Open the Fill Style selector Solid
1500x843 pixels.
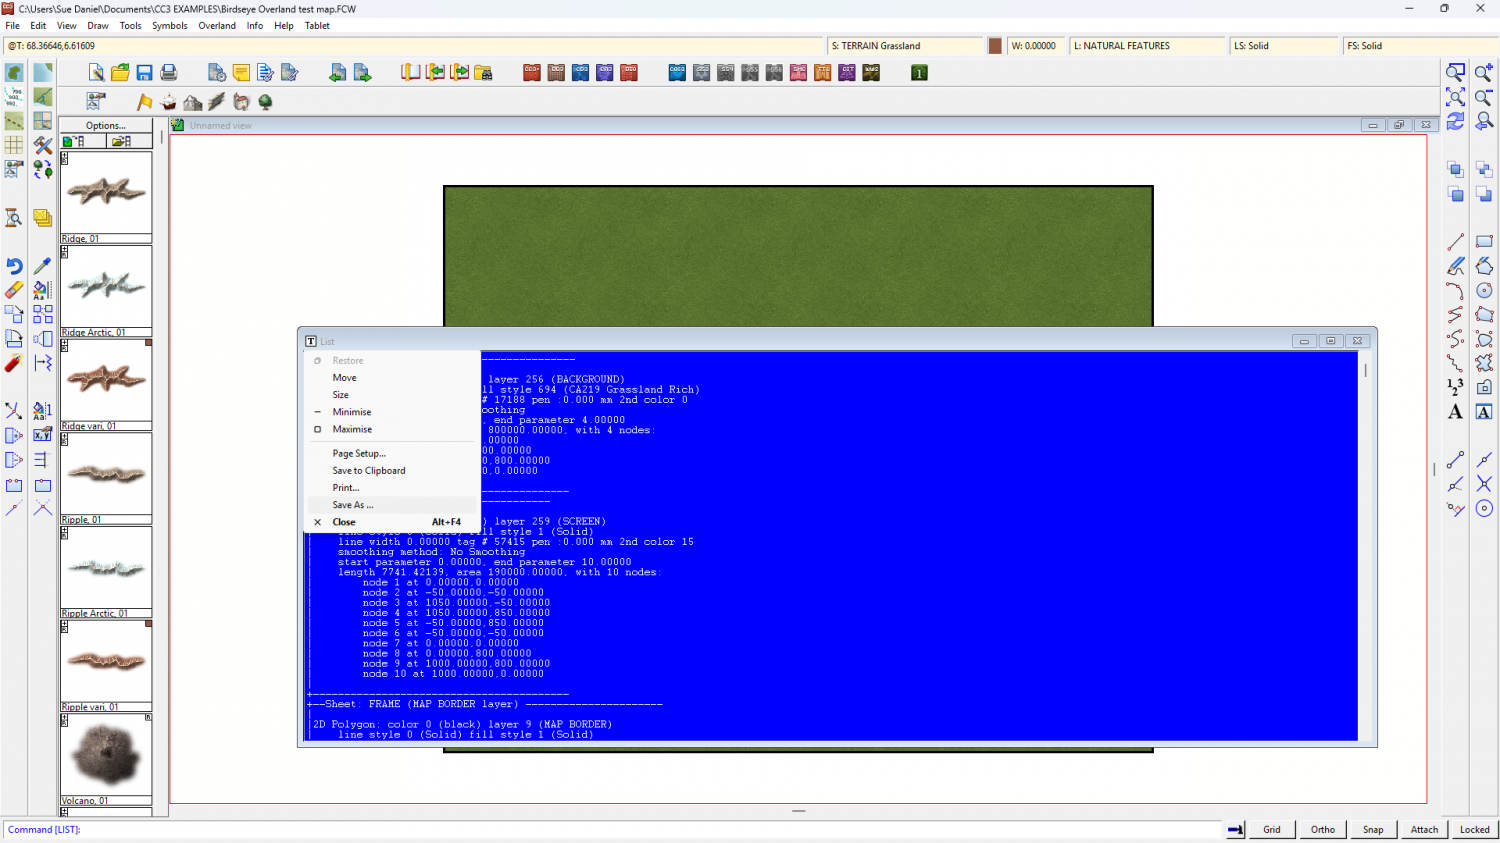[x=1419, y=46]
